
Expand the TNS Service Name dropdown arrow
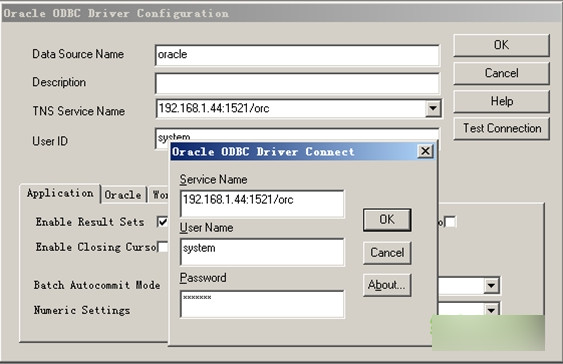pyautogui.click(x=433, y=108)
